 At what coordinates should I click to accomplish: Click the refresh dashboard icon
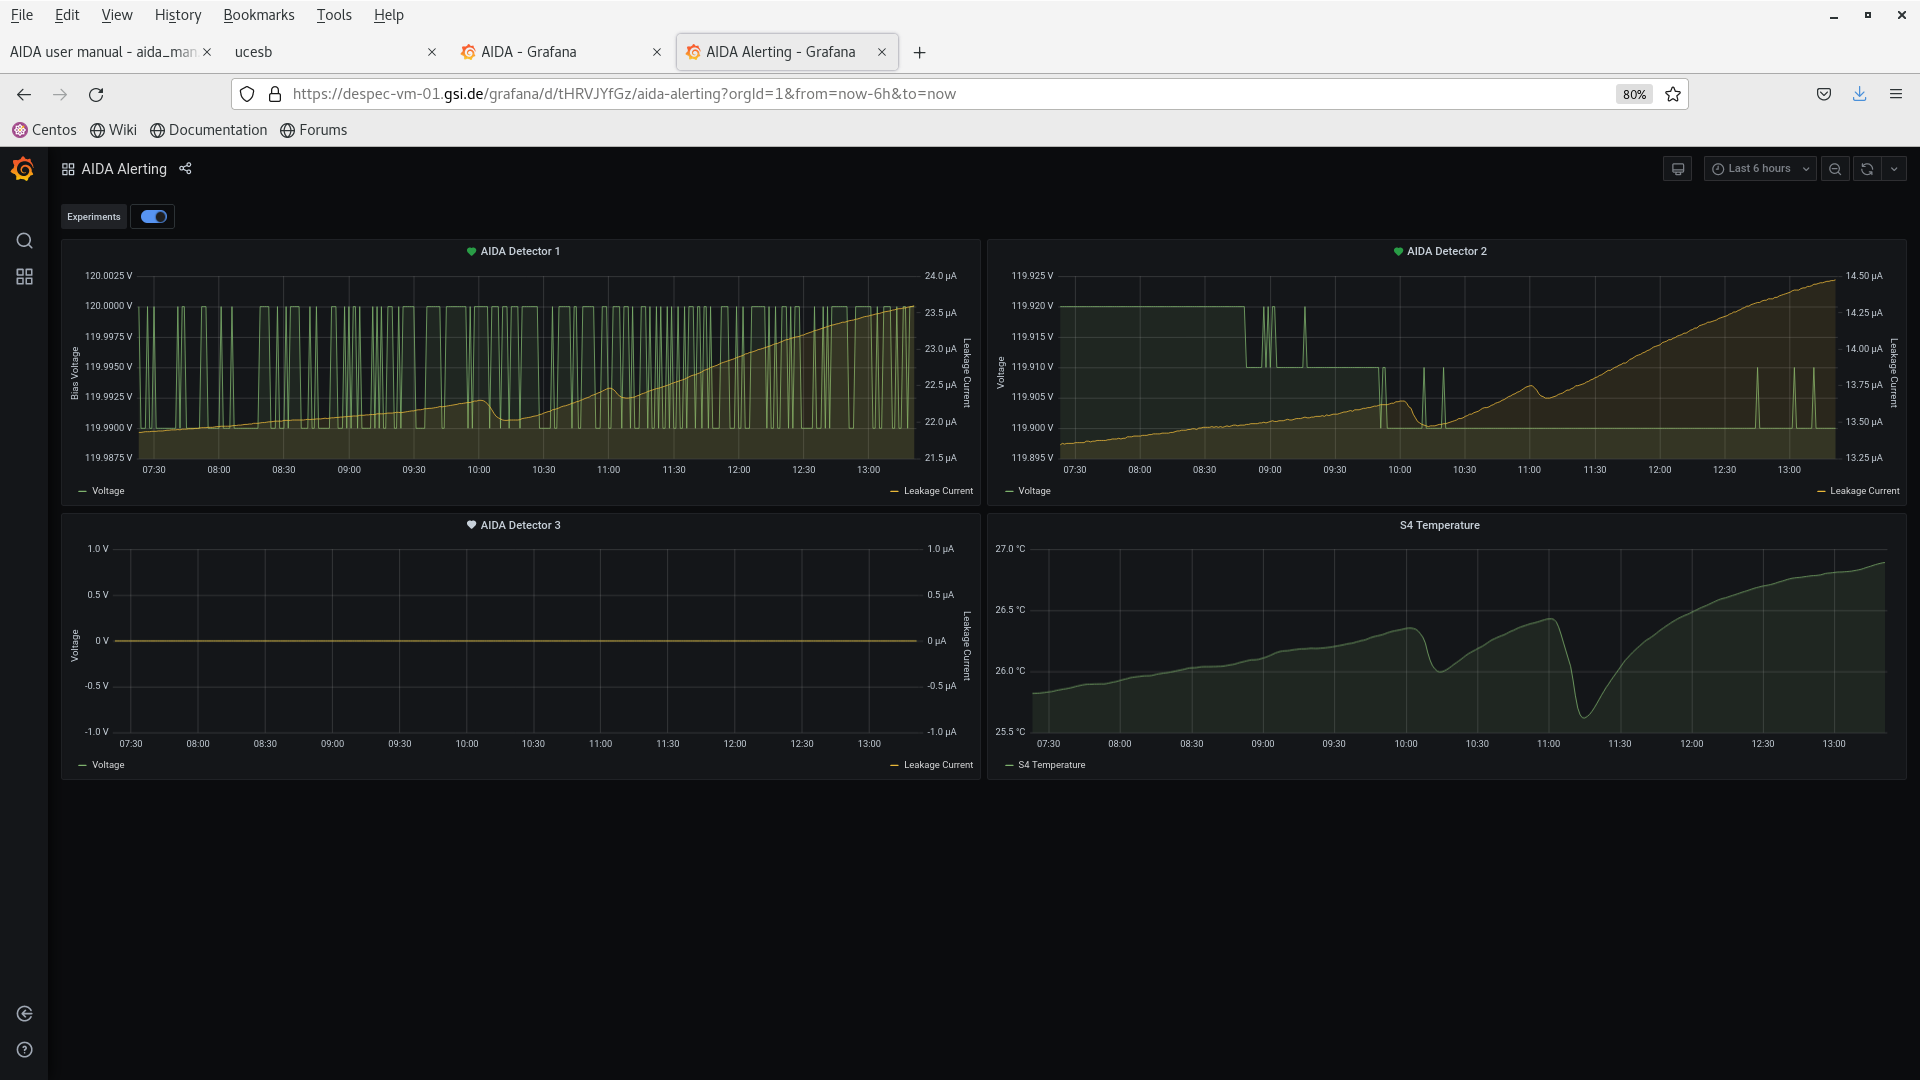click(x=1866, y=169)
